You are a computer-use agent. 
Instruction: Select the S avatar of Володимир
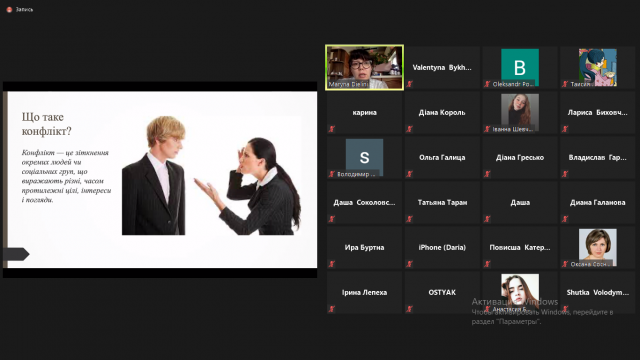(364, 157)
